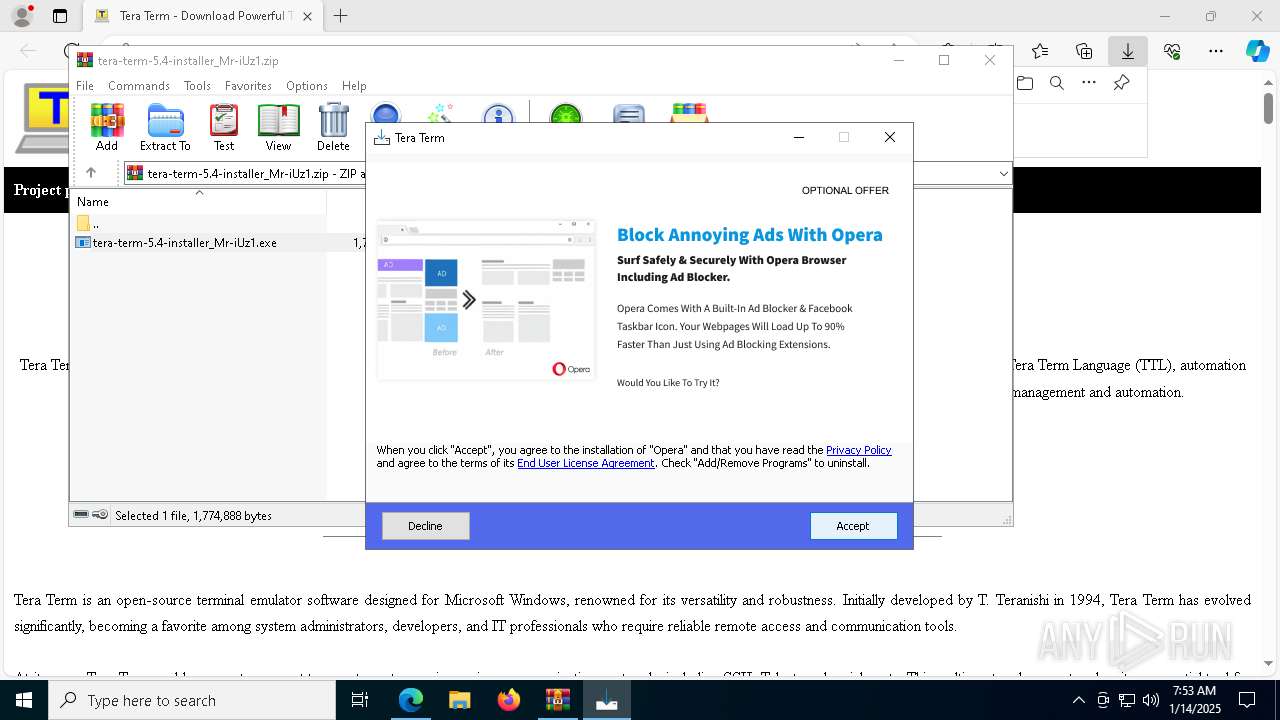Click the Delete icon in WinRAR
Image resolution: width=1280 pixels, height=720 pixels.
point(333,127)
